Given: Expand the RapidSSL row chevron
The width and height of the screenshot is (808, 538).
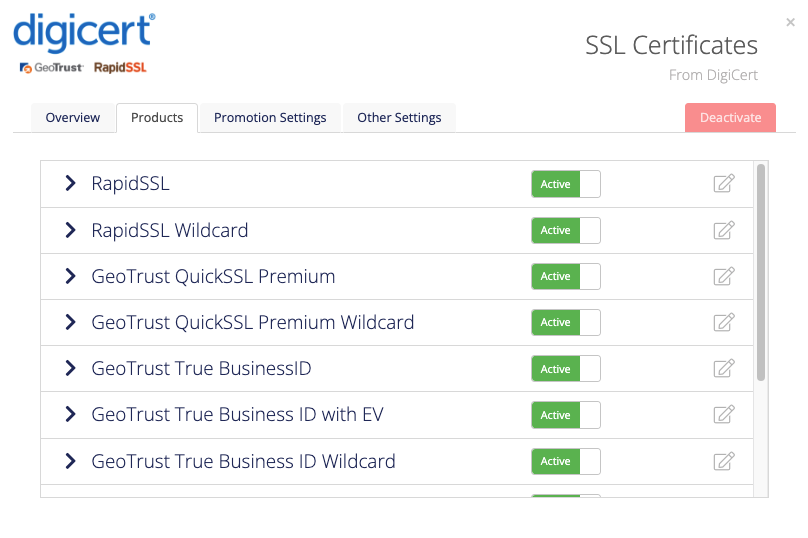Looking at the screenshot, I should (x=71, y=183).
